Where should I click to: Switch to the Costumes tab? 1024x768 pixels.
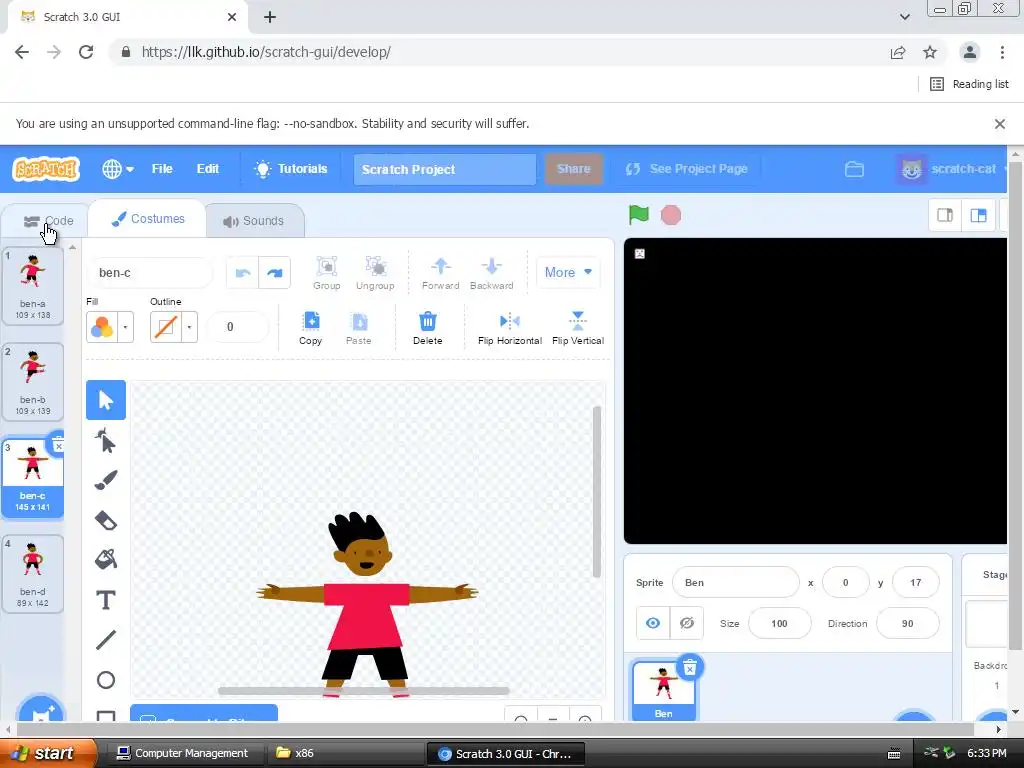coord(148,219)
